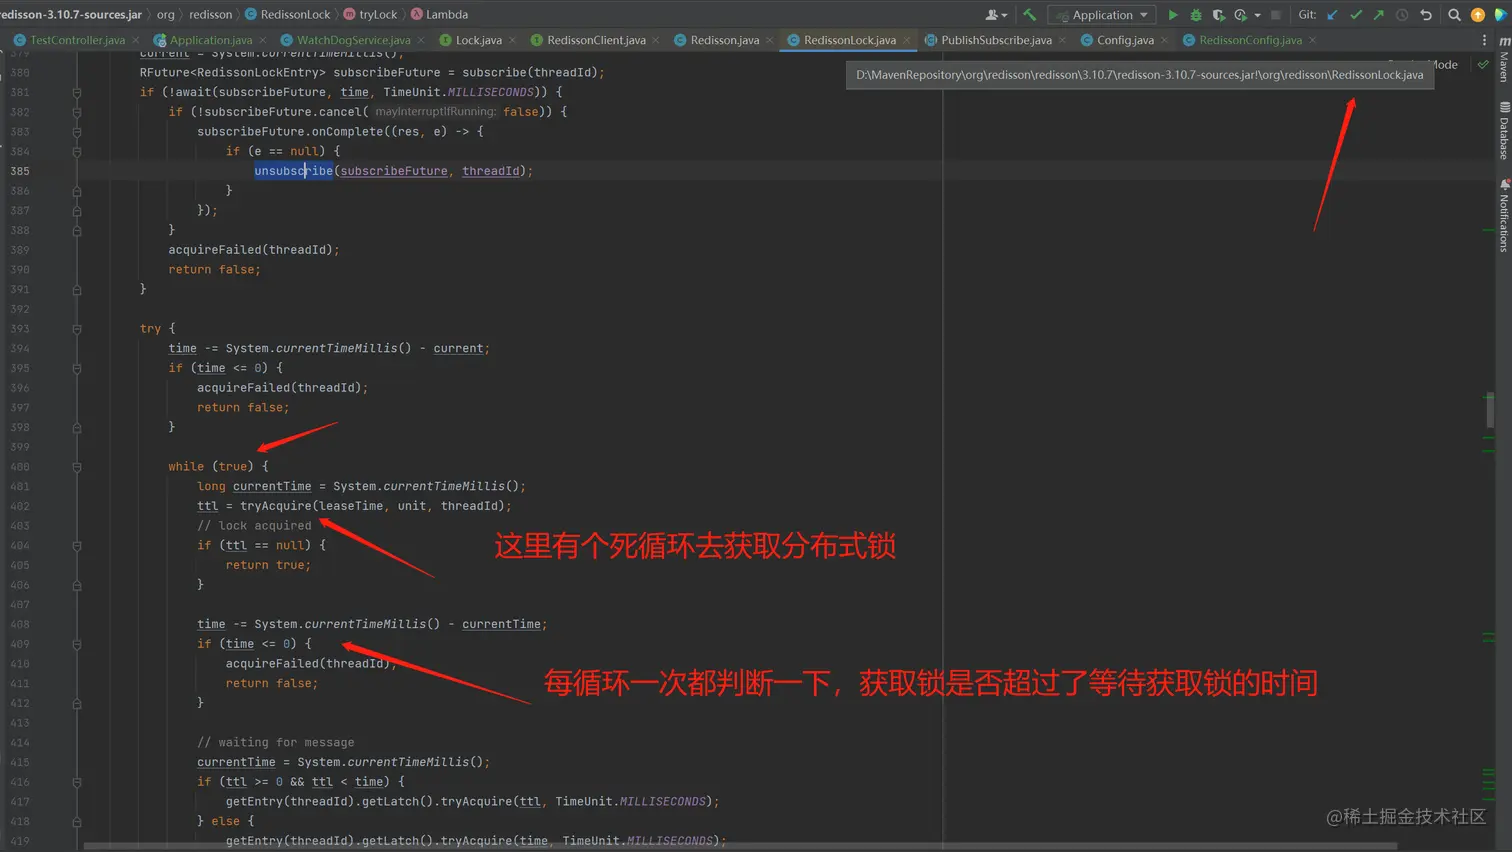Switch to Application.java tab
This screenshot has height=852, width=1512.
coord(210,40)
